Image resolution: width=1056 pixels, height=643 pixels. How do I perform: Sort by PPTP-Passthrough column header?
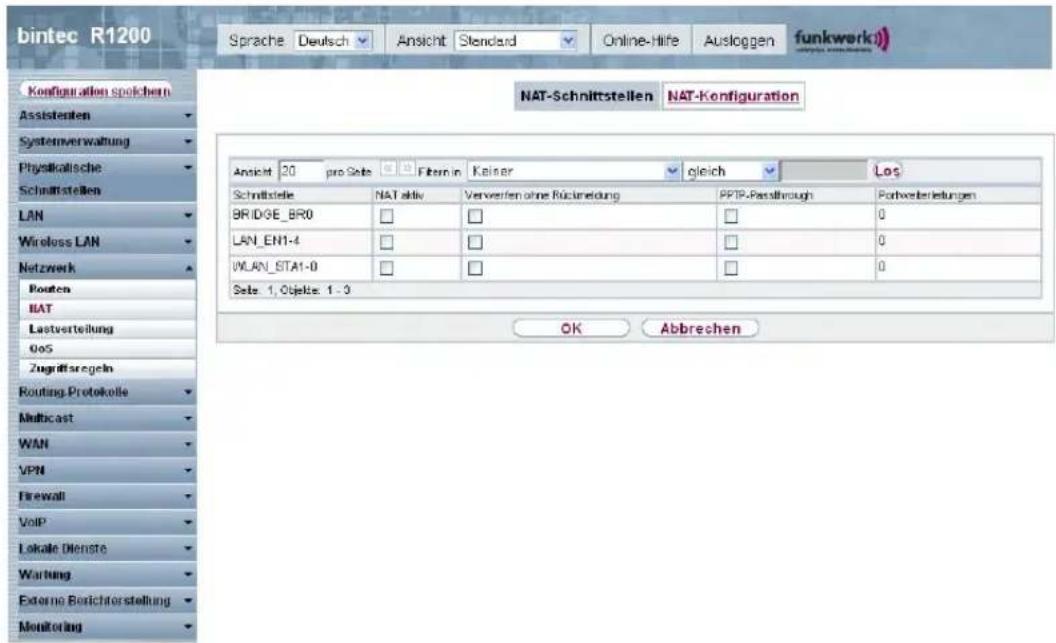click(766, 195)
